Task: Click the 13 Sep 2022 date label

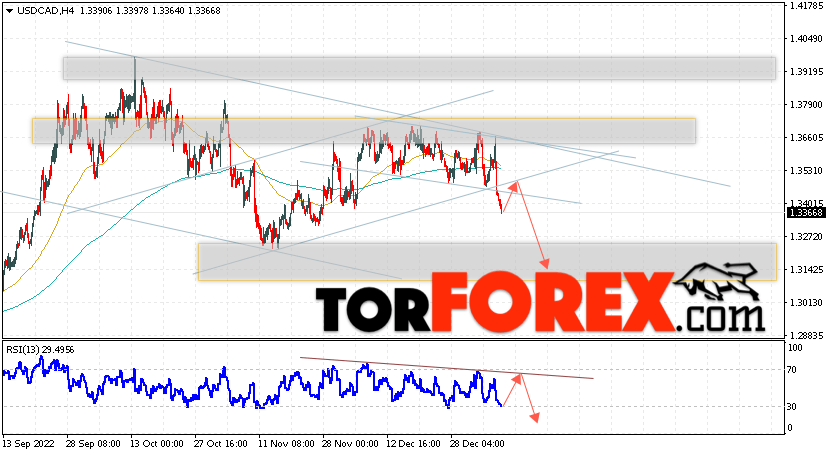Action: tap(29, 444)
